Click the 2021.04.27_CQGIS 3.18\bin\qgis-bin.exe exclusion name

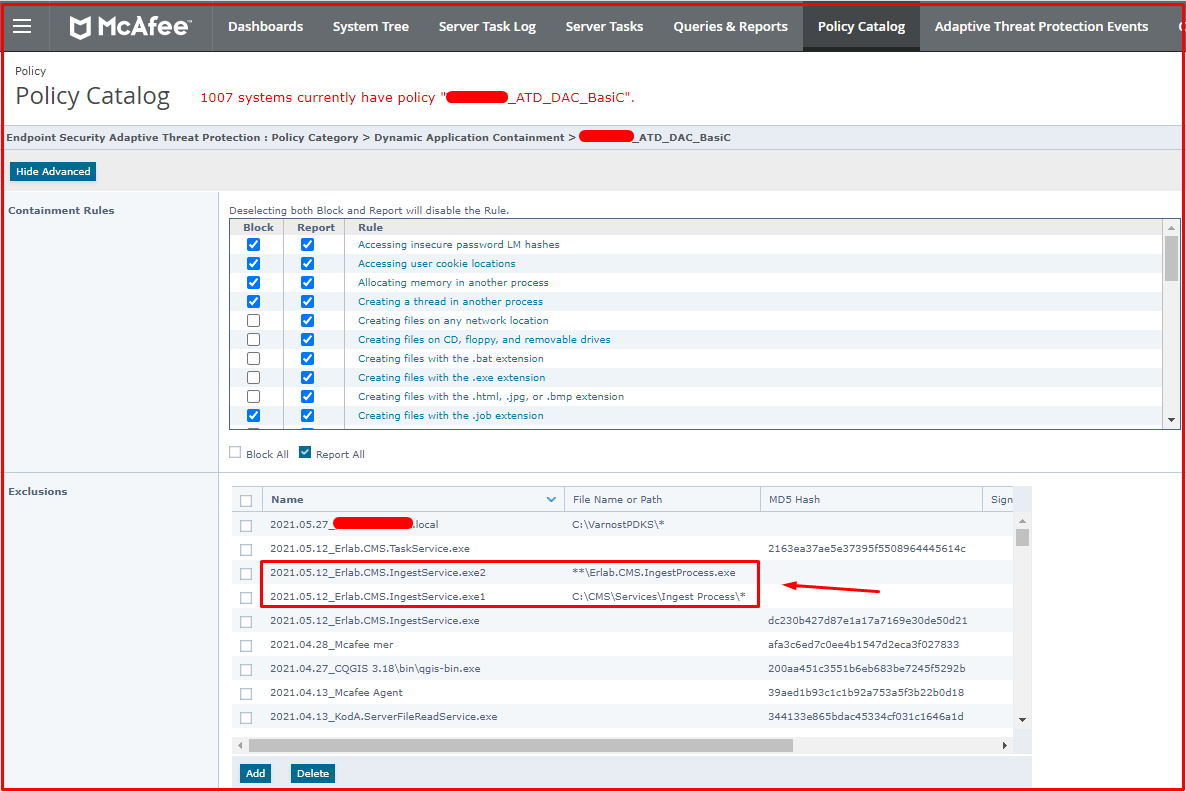375,669
